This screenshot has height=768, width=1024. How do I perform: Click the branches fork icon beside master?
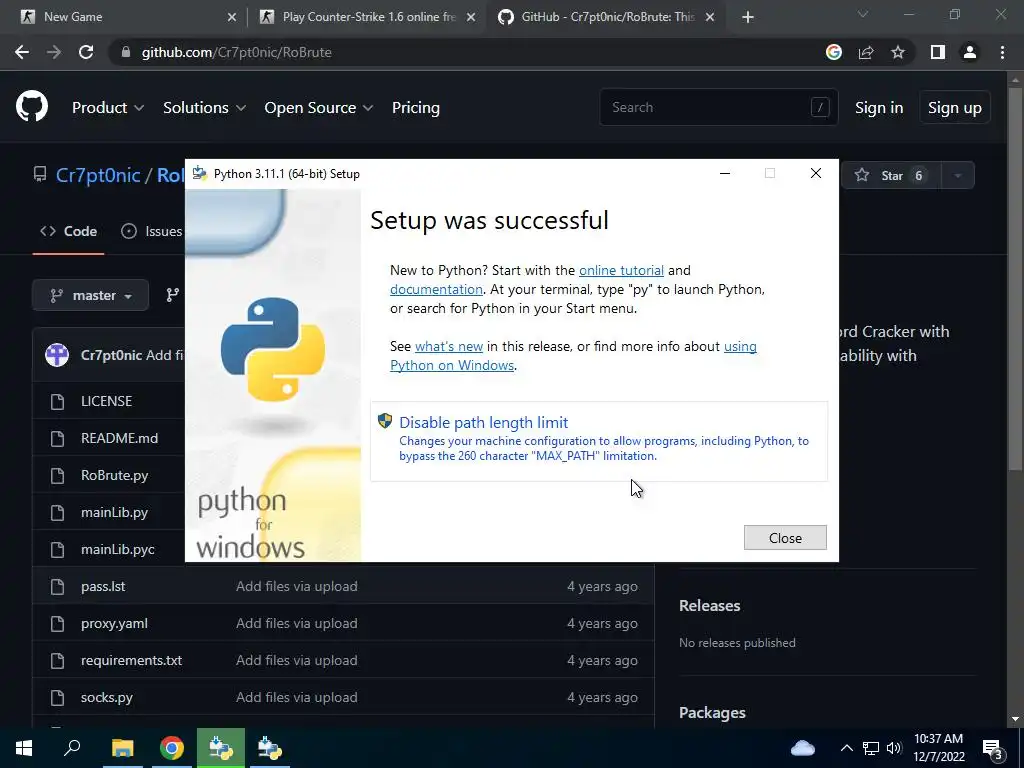172,295
